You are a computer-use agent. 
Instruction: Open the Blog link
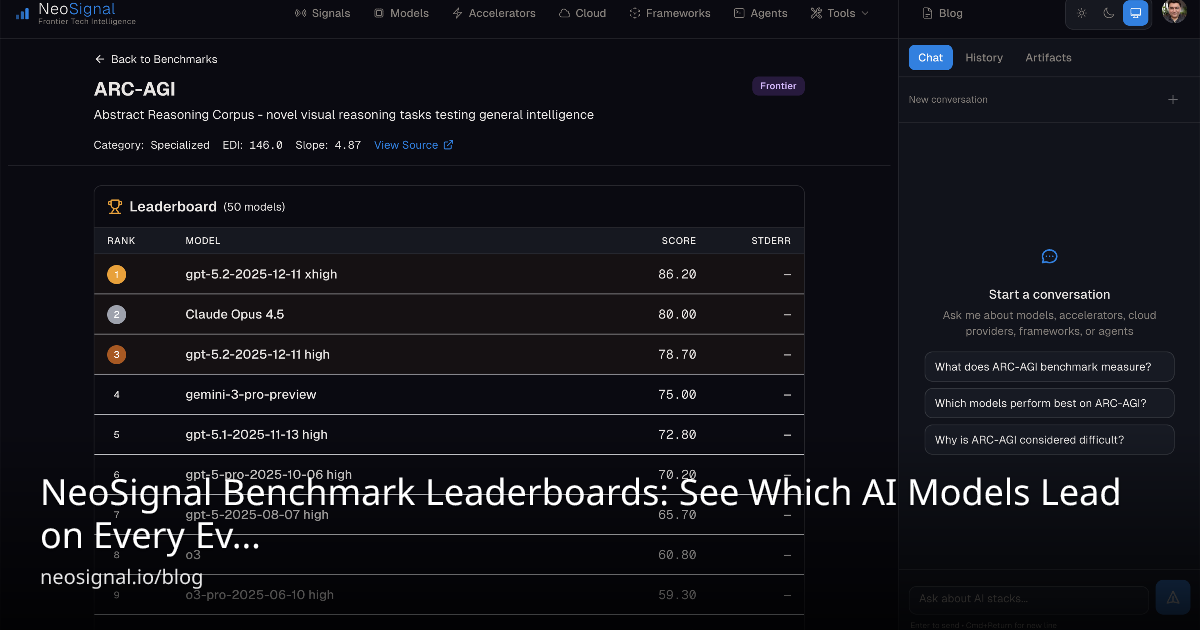942,13
